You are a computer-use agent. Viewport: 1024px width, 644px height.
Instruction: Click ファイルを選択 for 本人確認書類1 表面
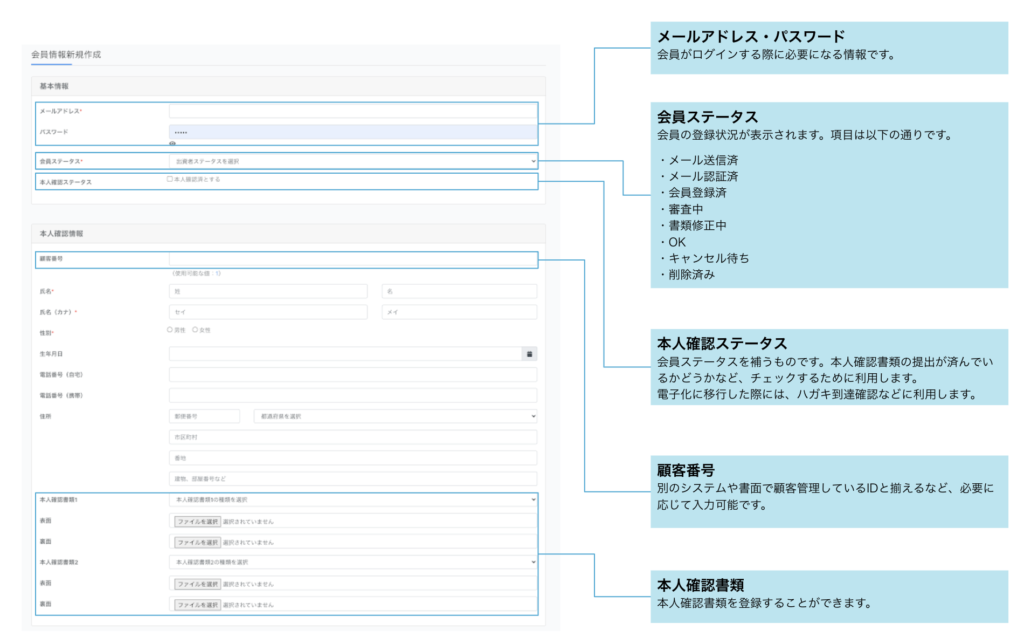coord(197,521)
